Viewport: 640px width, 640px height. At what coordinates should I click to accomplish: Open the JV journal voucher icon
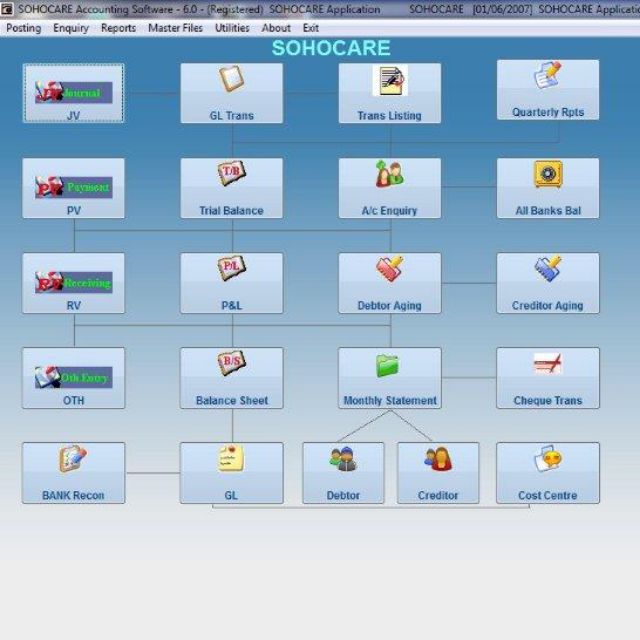coord(74,92)
